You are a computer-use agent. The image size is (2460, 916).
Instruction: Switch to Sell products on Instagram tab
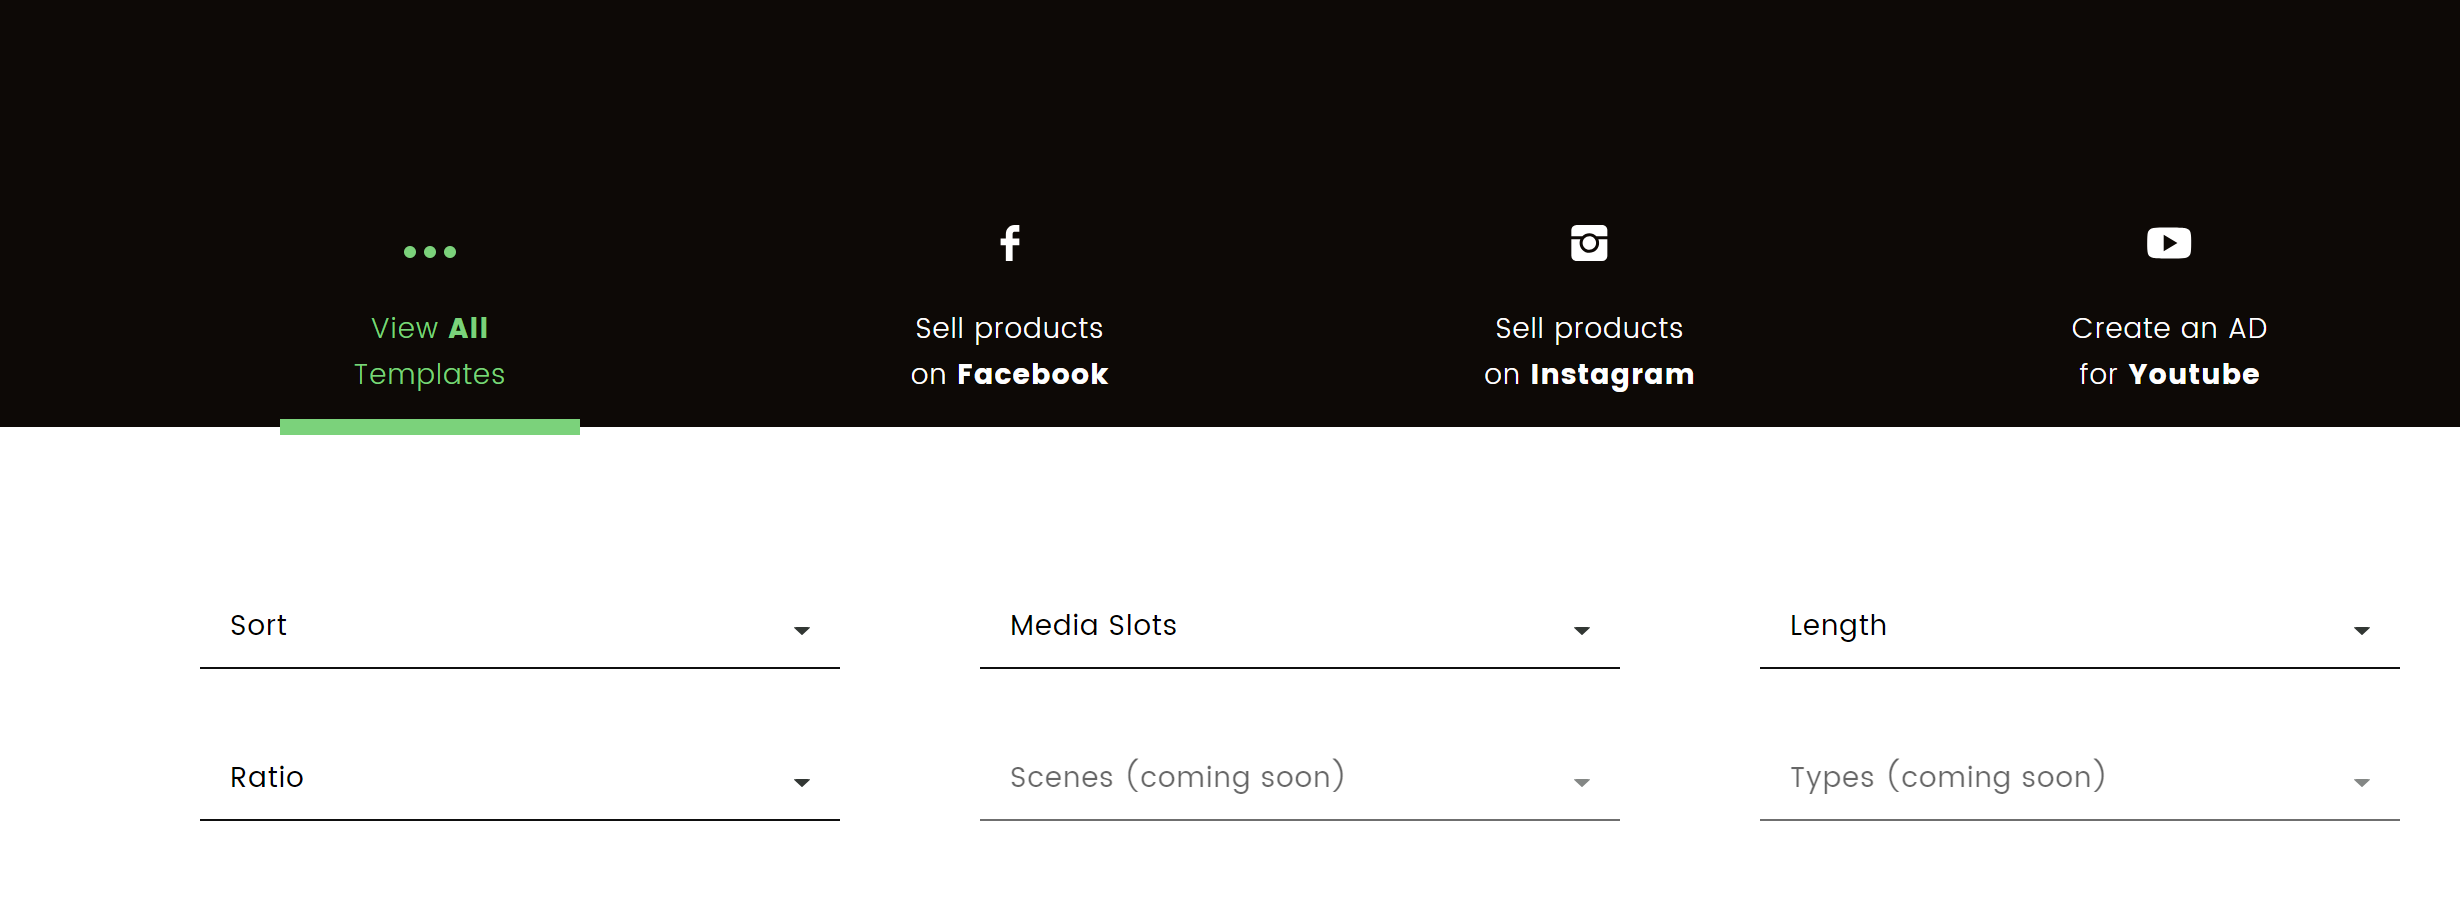click(x=1589, y=351)
